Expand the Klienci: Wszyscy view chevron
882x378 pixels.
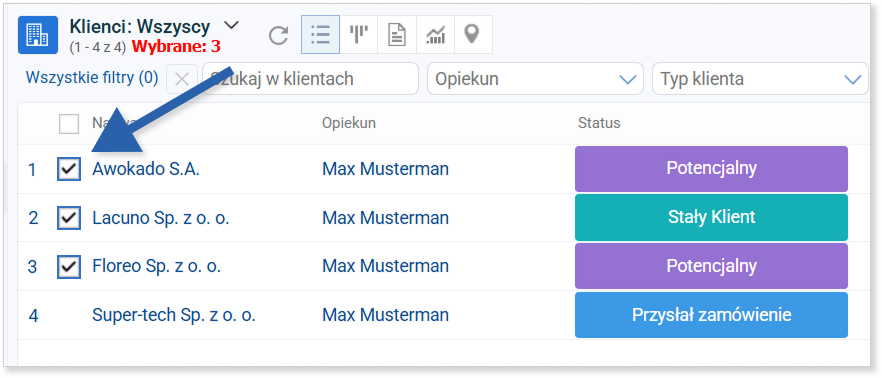231,26
